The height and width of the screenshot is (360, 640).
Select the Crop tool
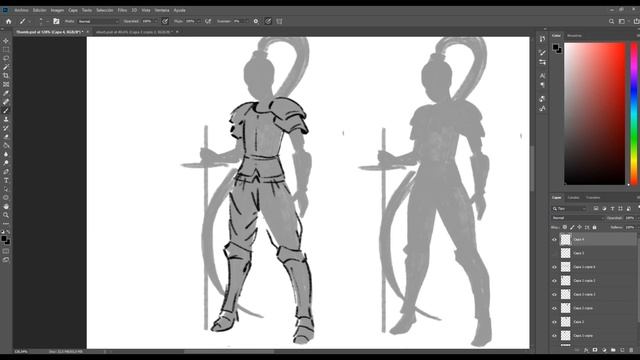(6, 76)
